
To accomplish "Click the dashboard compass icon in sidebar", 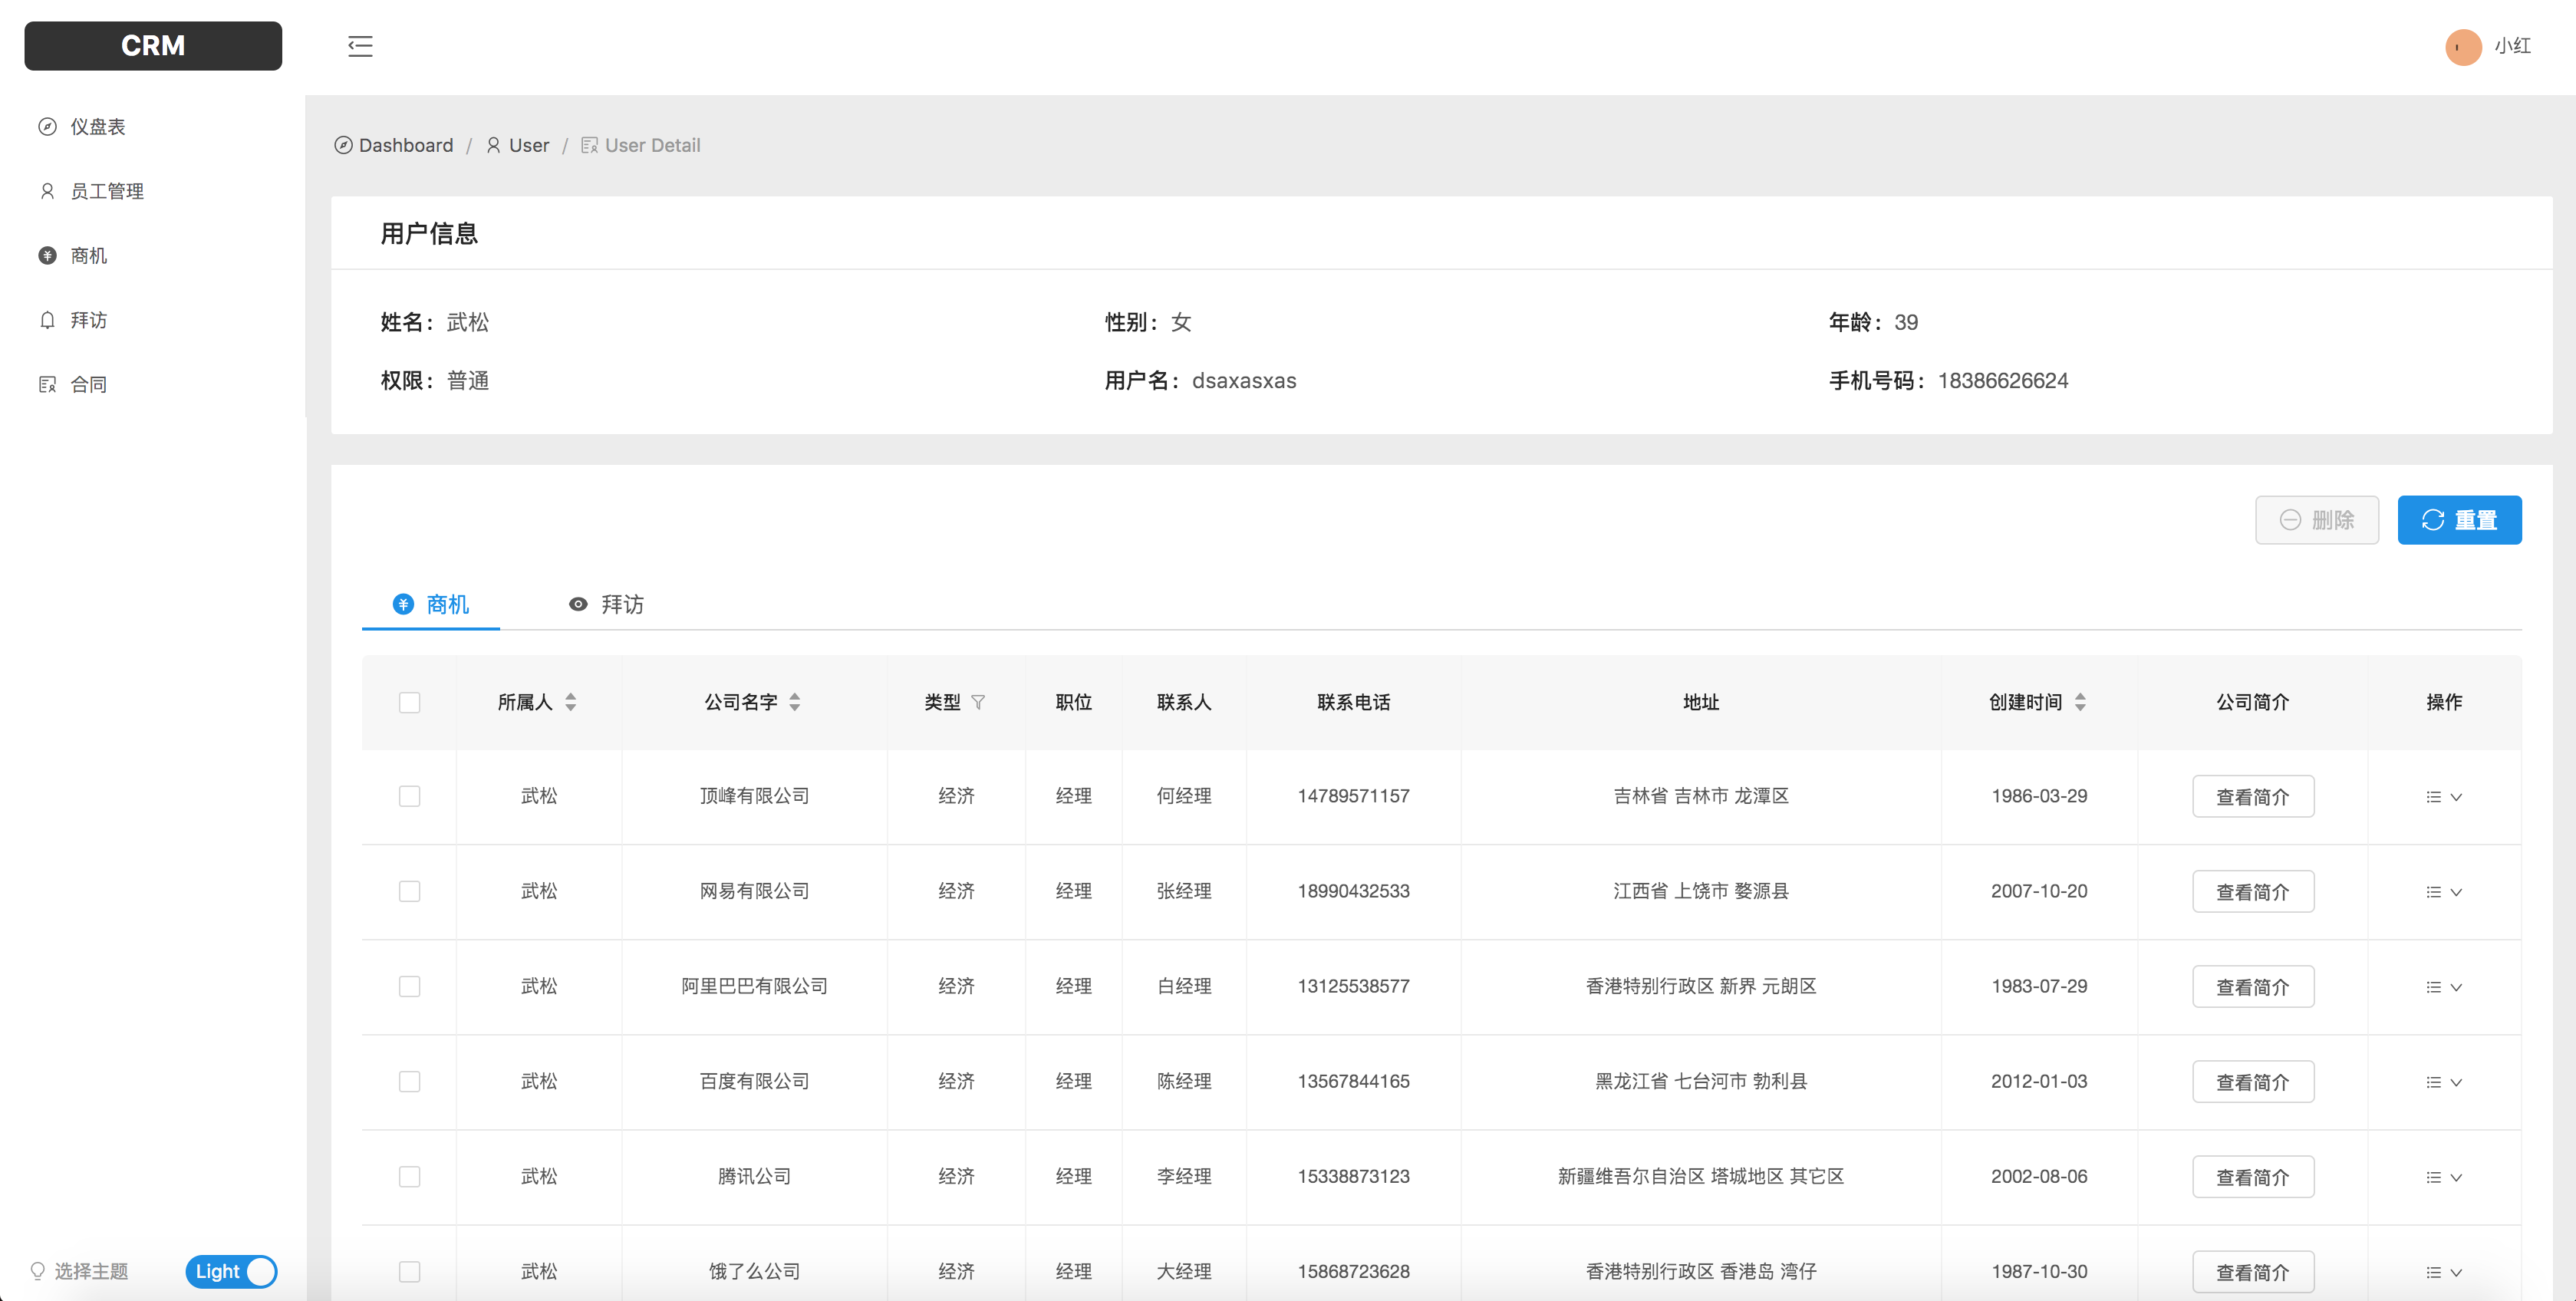I will [x=47, y=127].
